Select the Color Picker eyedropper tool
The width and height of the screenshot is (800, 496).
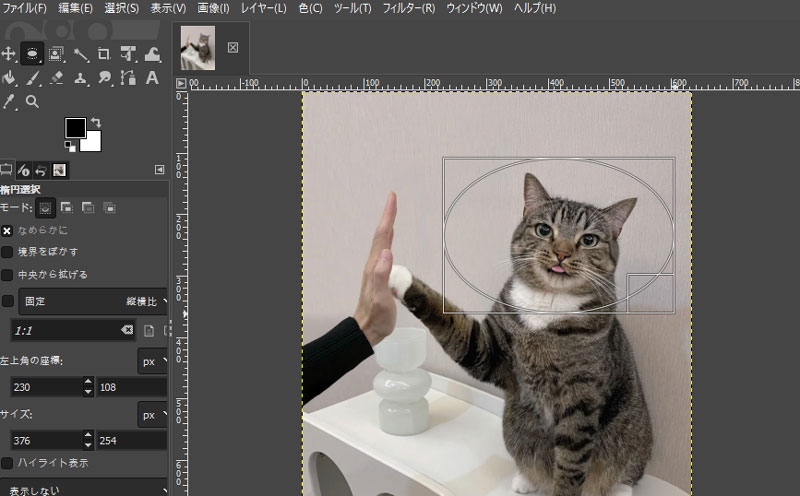coord(8,102)
